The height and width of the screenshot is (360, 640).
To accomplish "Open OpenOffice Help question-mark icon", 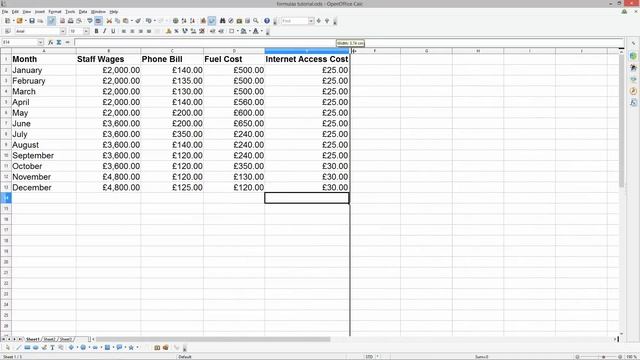I will [267, 21].
